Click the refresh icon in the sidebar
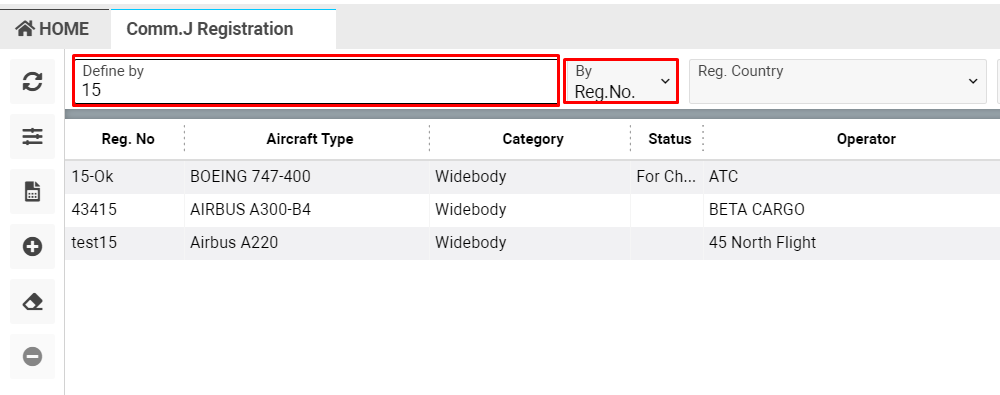Viewport: 1000px width, 395px height. tap(33, 82)
